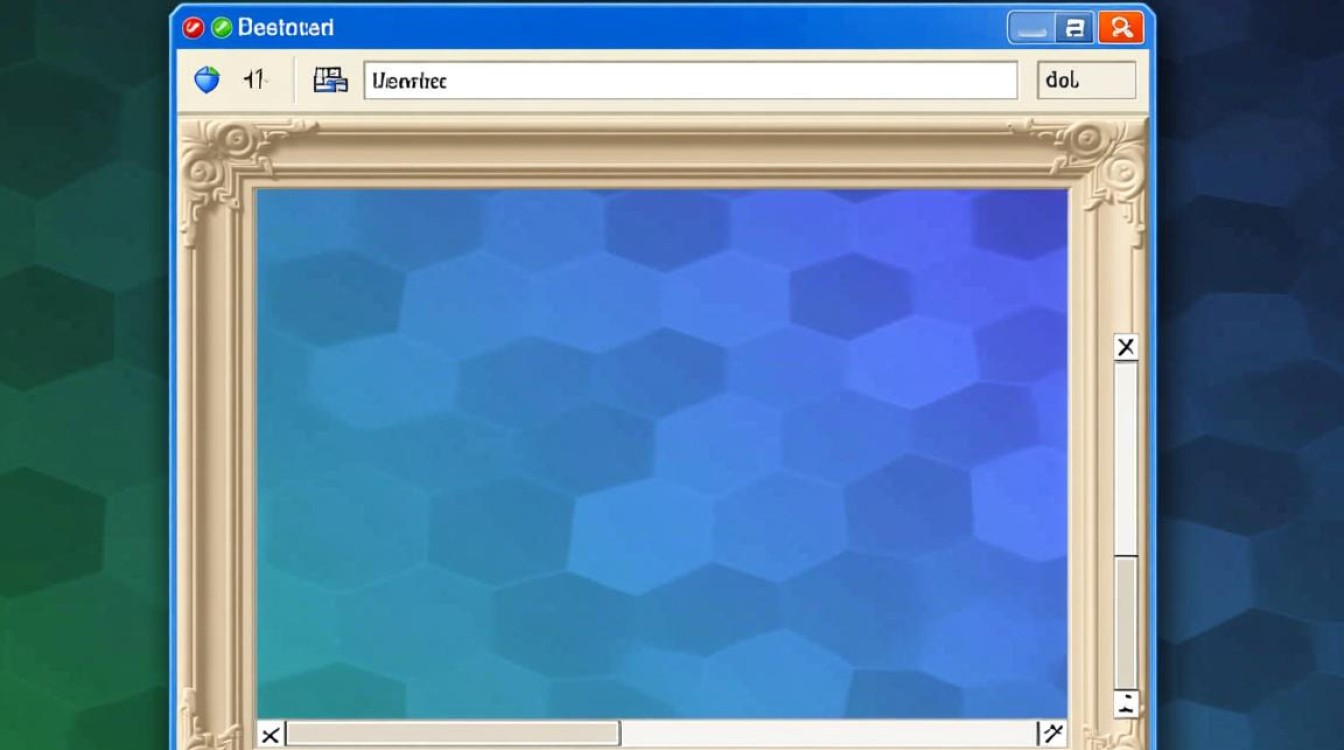Minimize the Deetoterd window

[x=1031, y=28]
